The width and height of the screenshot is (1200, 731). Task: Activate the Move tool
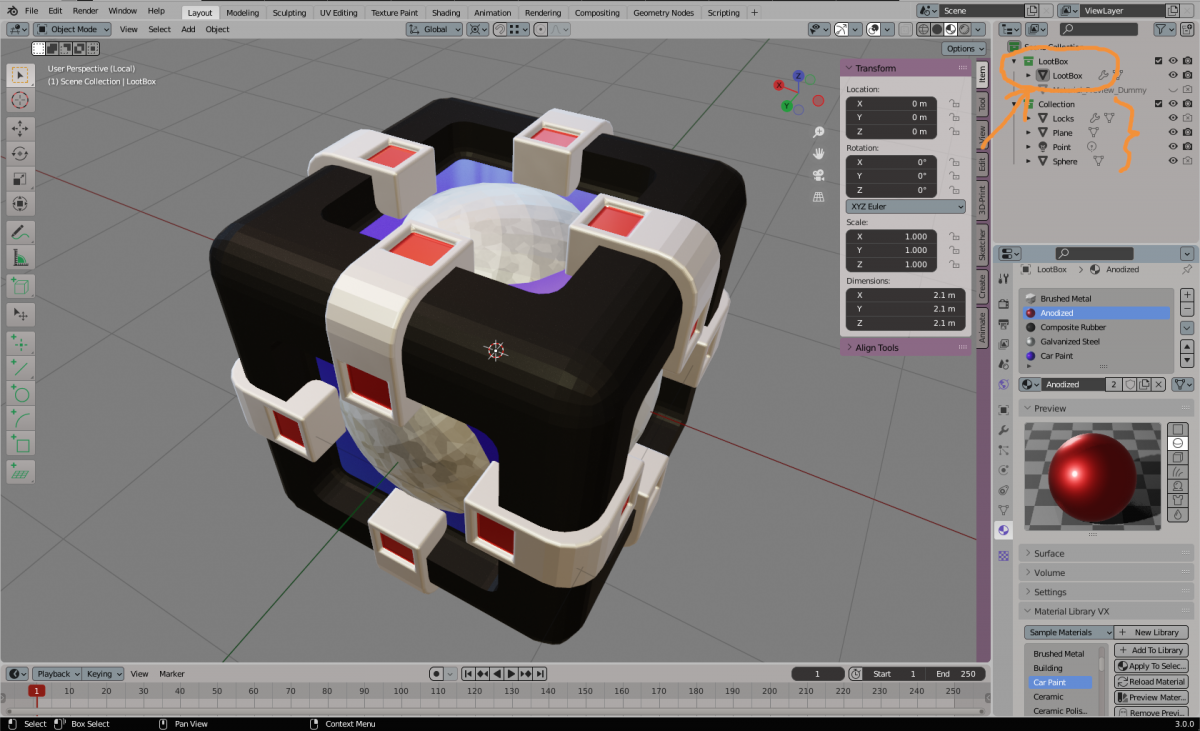(20, 128)
